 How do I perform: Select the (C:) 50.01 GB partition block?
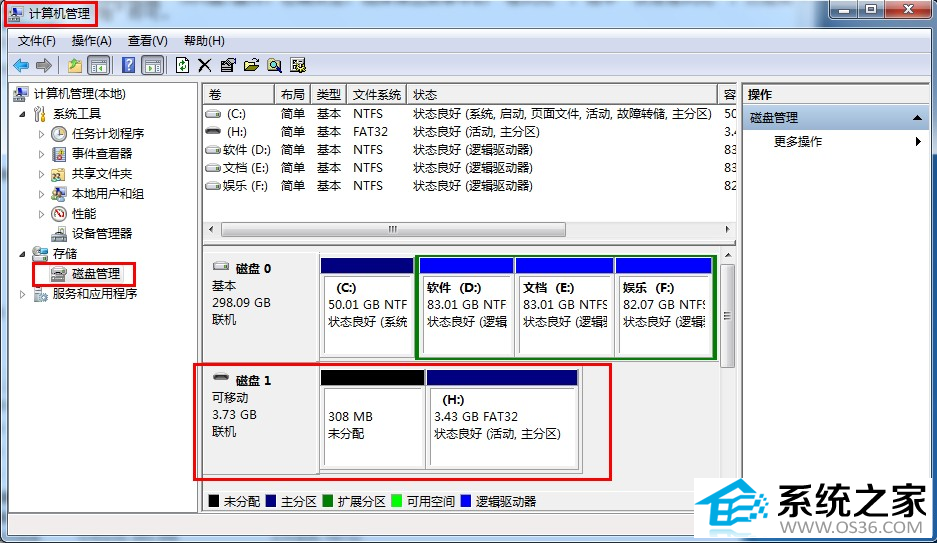367,307
